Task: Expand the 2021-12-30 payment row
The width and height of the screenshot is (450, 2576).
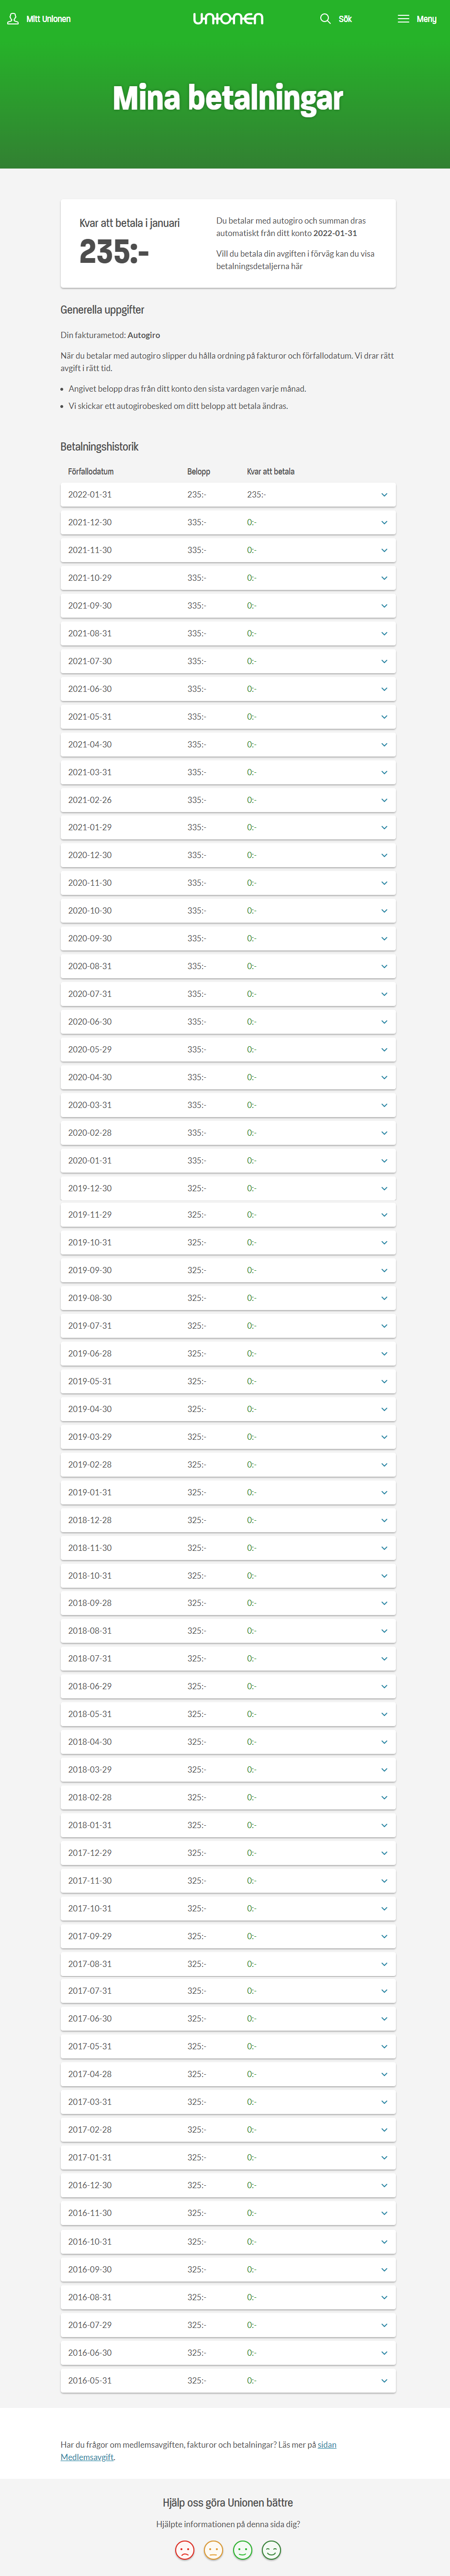Action: (x=228, y=522)
